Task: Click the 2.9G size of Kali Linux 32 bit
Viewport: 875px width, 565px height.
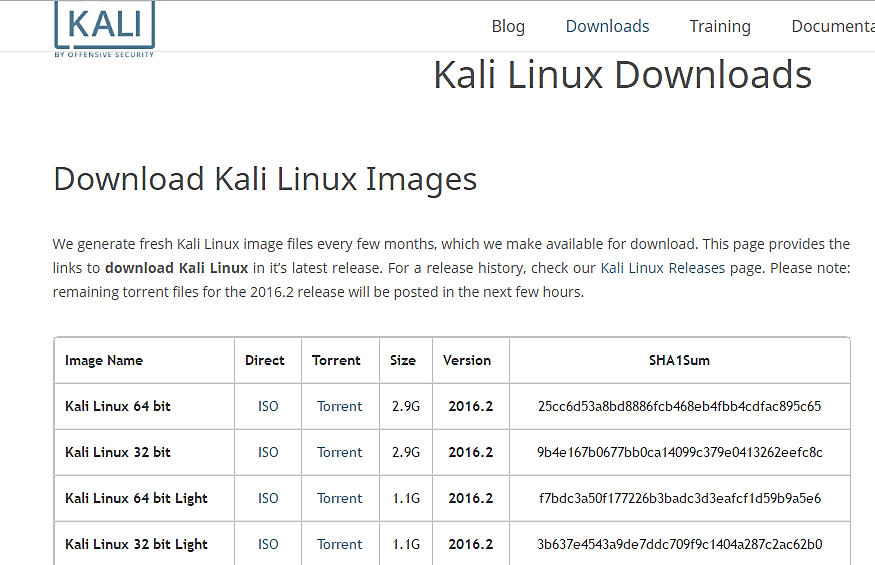Action: pos(406,452)
